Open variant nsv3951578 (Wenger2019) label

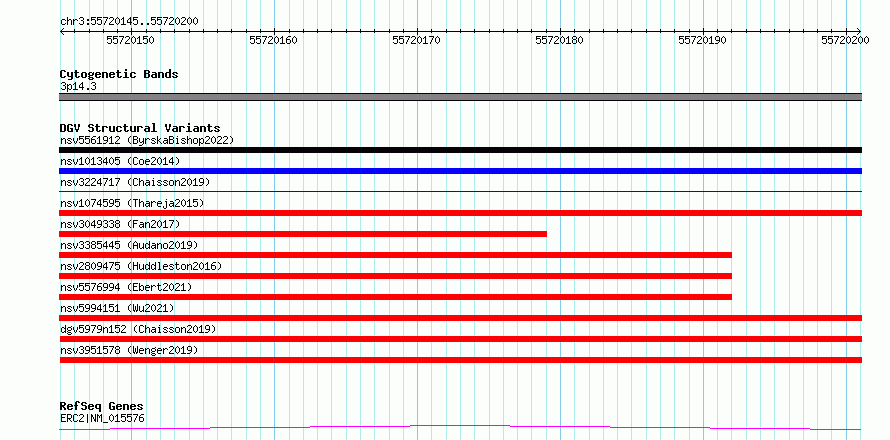click(129, 350)
